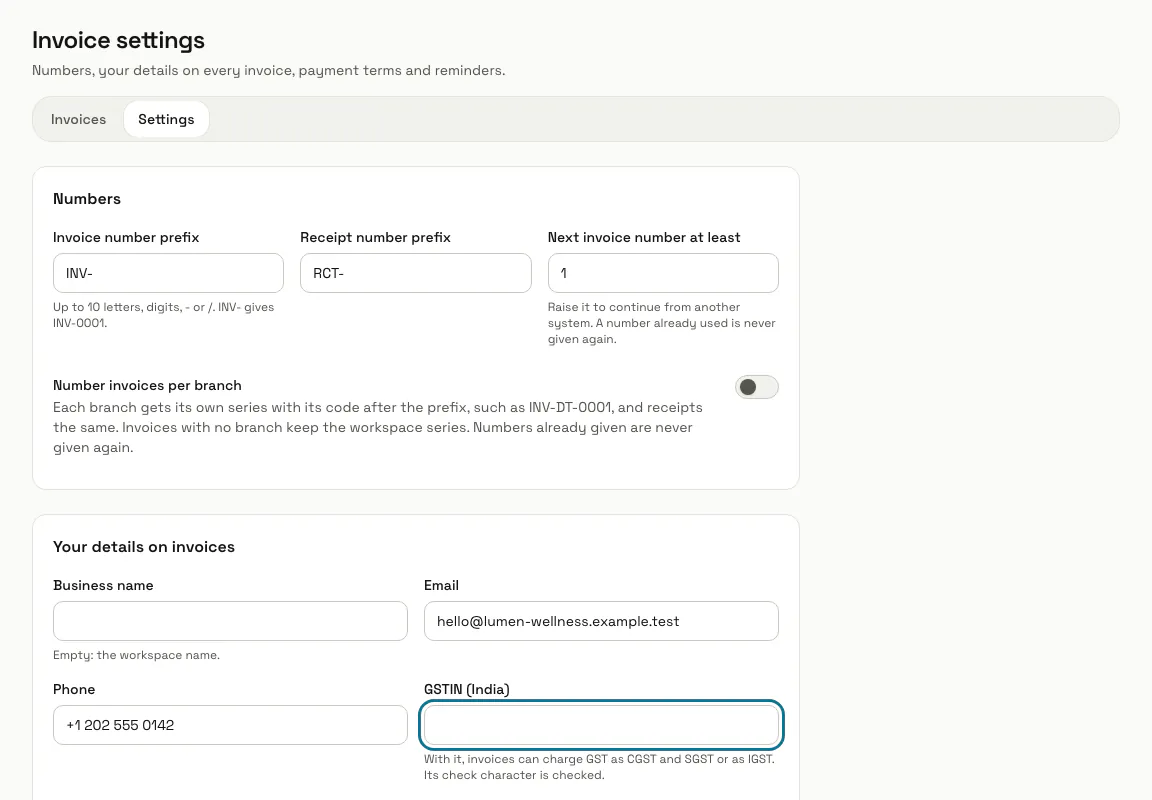Click the 'Empty: the workspace name.' hint

tap(136, 655)
